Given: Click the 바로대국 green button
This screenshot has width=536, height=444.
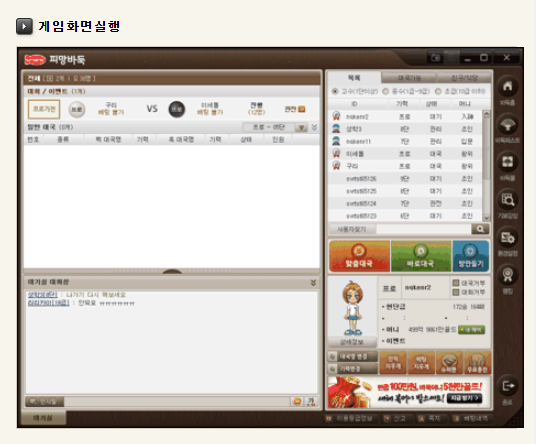Looking at the screenshot, I should (x=421, y=256).
